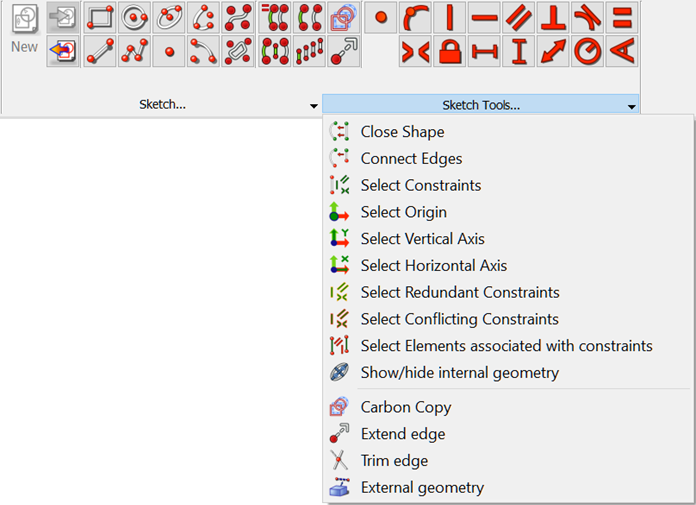Select the Create line tool
Viewport: 696px width, 505px height.
100,51
